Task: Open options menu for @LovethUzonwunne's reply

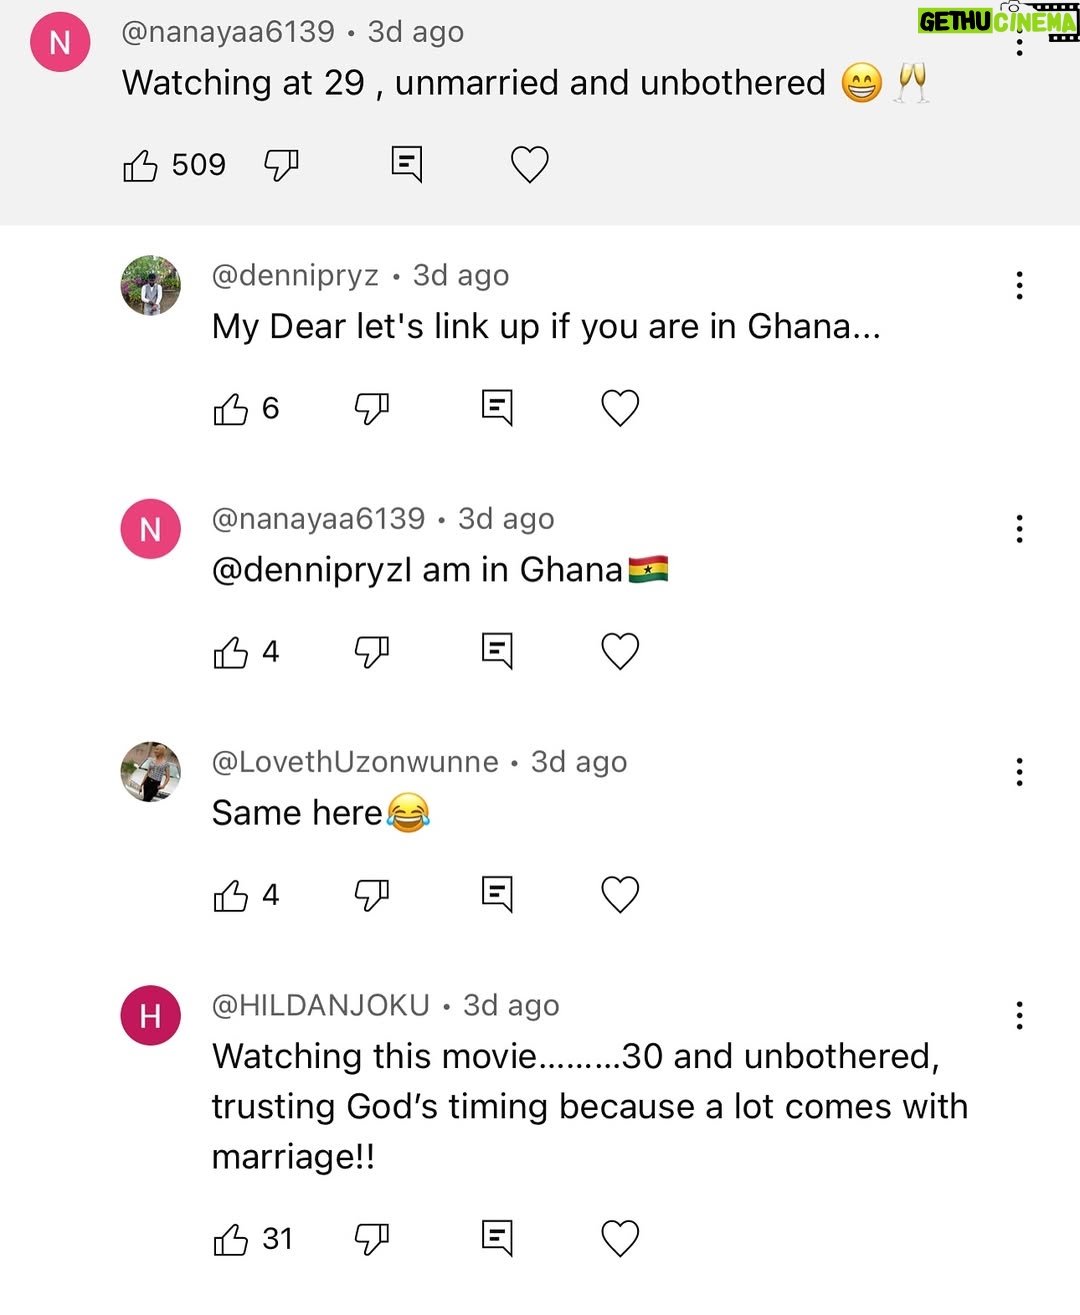Action: tap(1019, 772)
